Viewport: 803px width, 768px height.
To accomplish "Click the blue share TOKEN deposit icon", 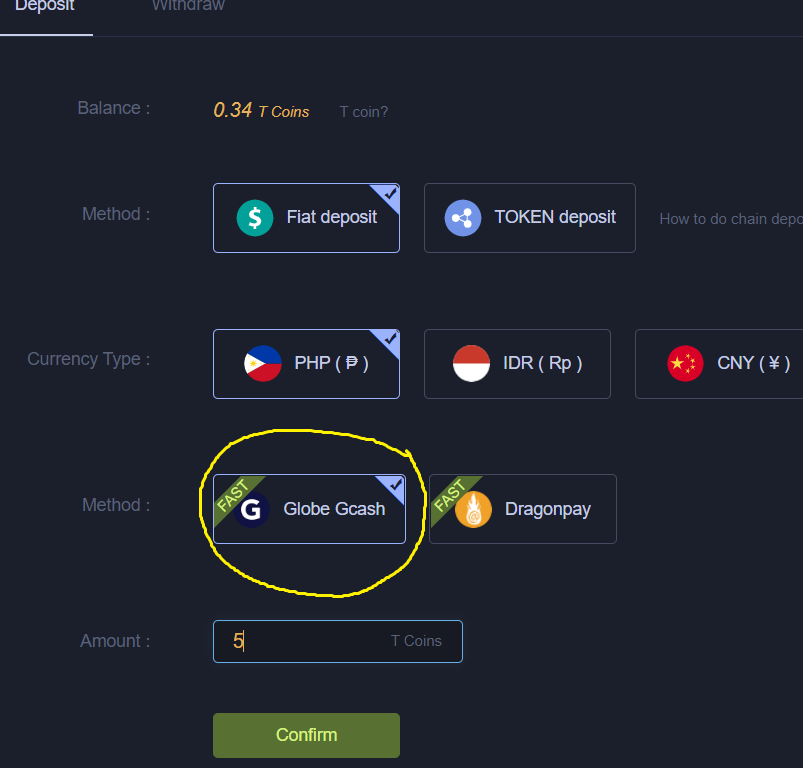I will (x=462, y=218).
